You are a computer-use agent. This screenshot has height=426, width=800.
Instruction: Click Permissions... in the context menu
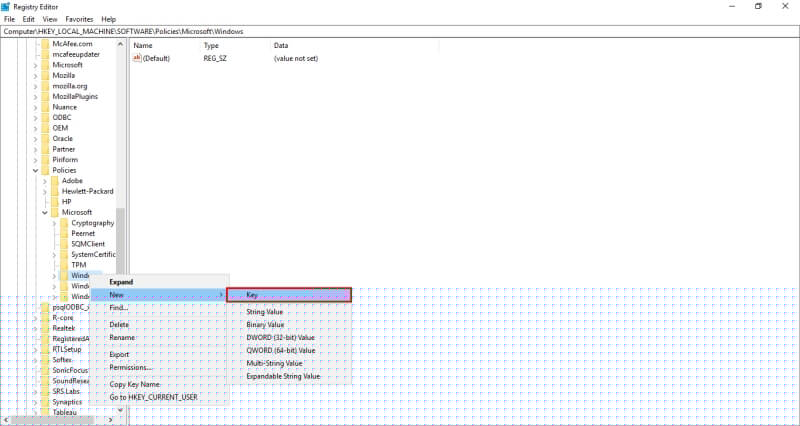(x=130, y=367)
